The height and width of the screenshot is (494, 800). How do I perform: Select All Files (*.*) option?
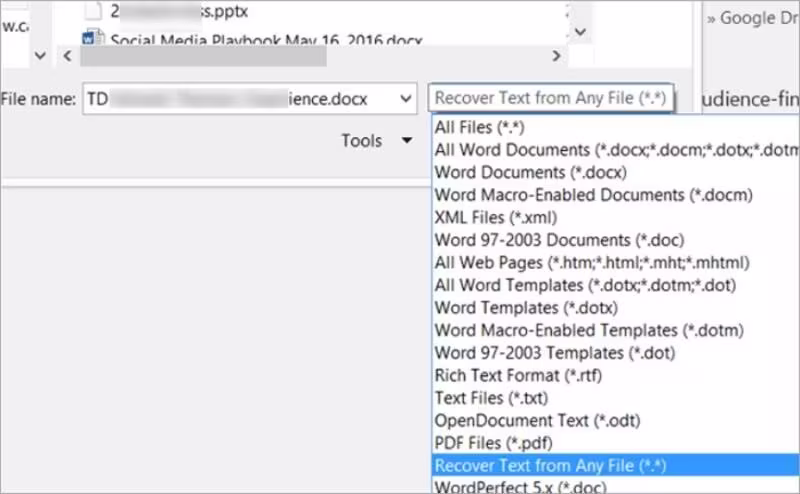tap(615, 127)
